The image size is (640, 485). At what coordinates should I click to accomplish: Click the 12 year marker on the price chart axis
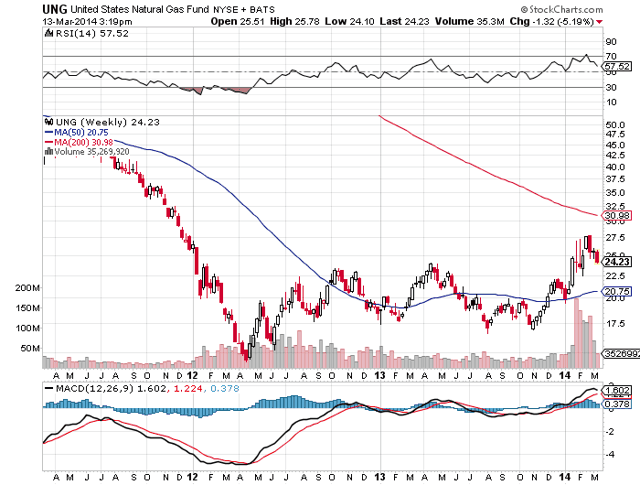click(193, 375)
